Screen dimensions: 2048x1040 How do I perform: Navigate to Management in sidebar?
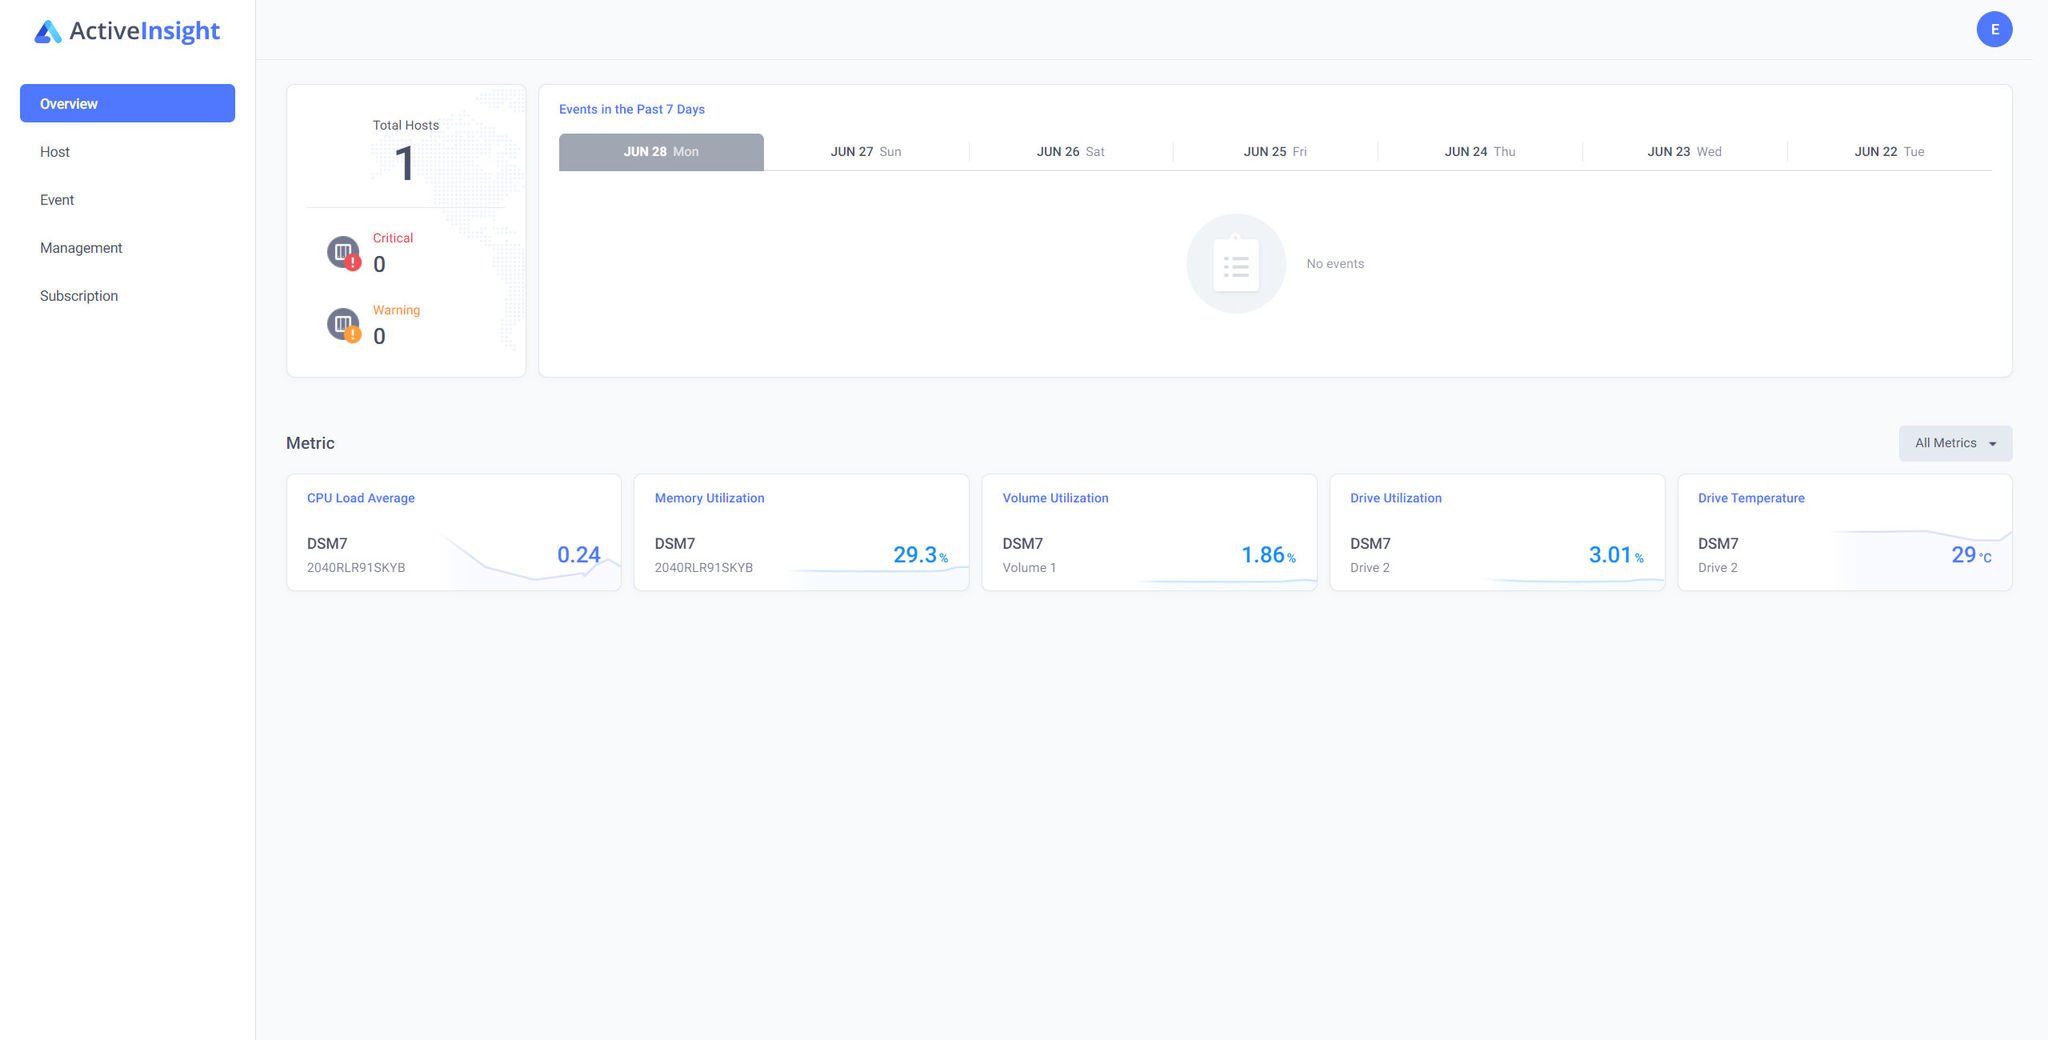(x=81, y=248)
